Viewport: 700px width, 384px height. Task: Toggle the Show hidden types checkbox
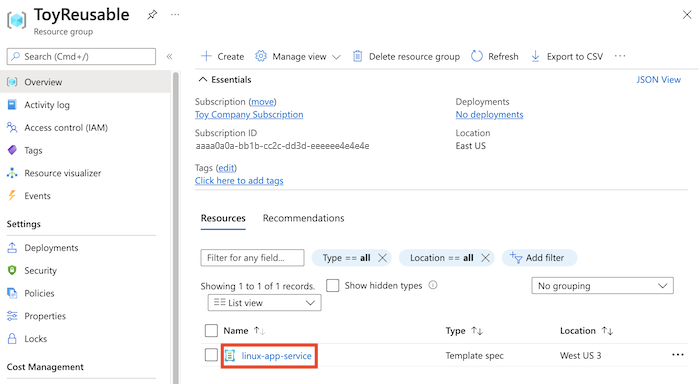[333, 285]
